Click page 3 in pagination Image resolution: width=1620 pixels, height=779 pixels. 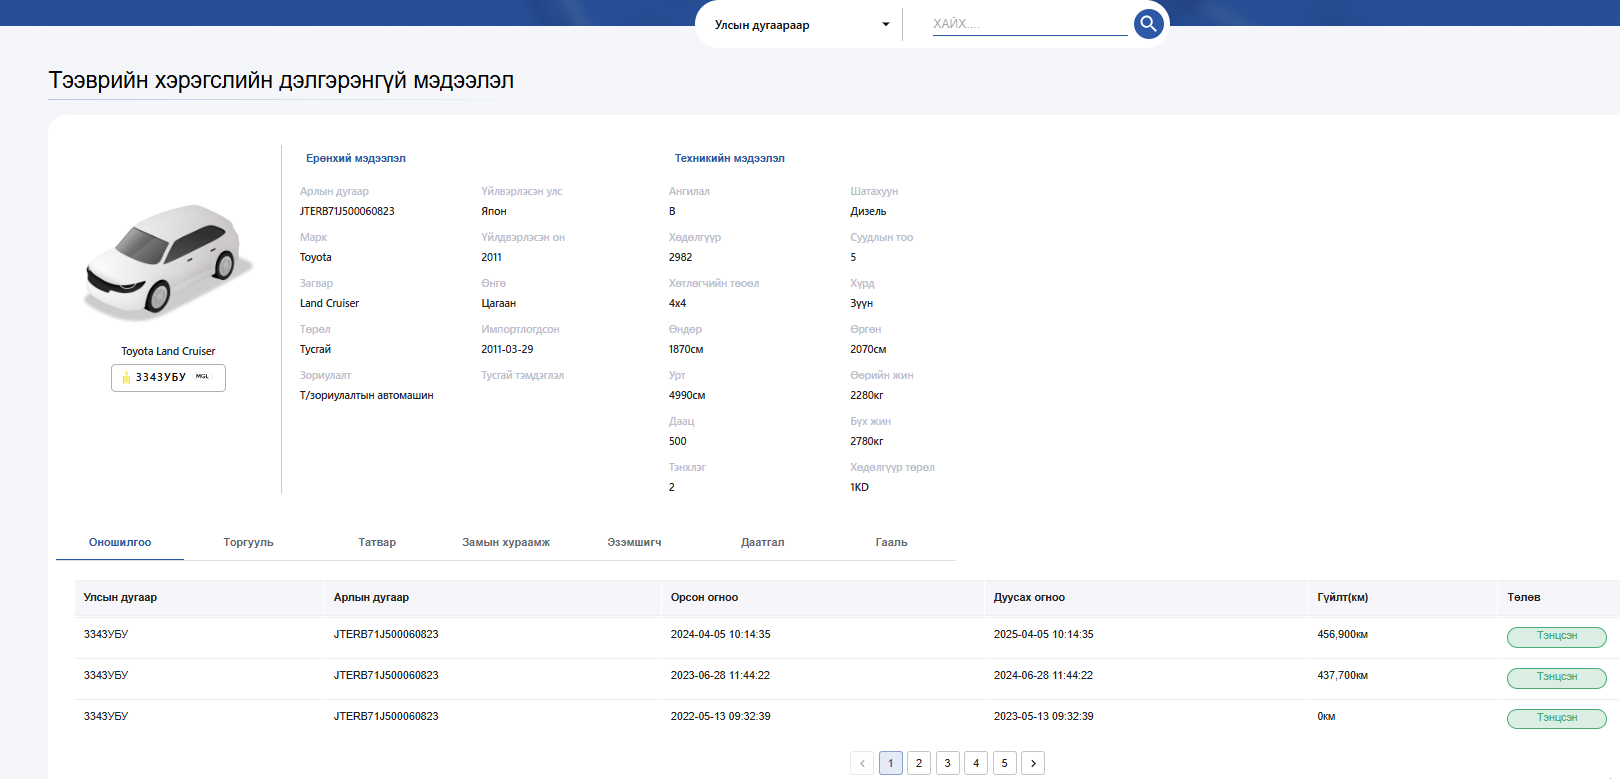pyautogui.click(x=948, y=763)
